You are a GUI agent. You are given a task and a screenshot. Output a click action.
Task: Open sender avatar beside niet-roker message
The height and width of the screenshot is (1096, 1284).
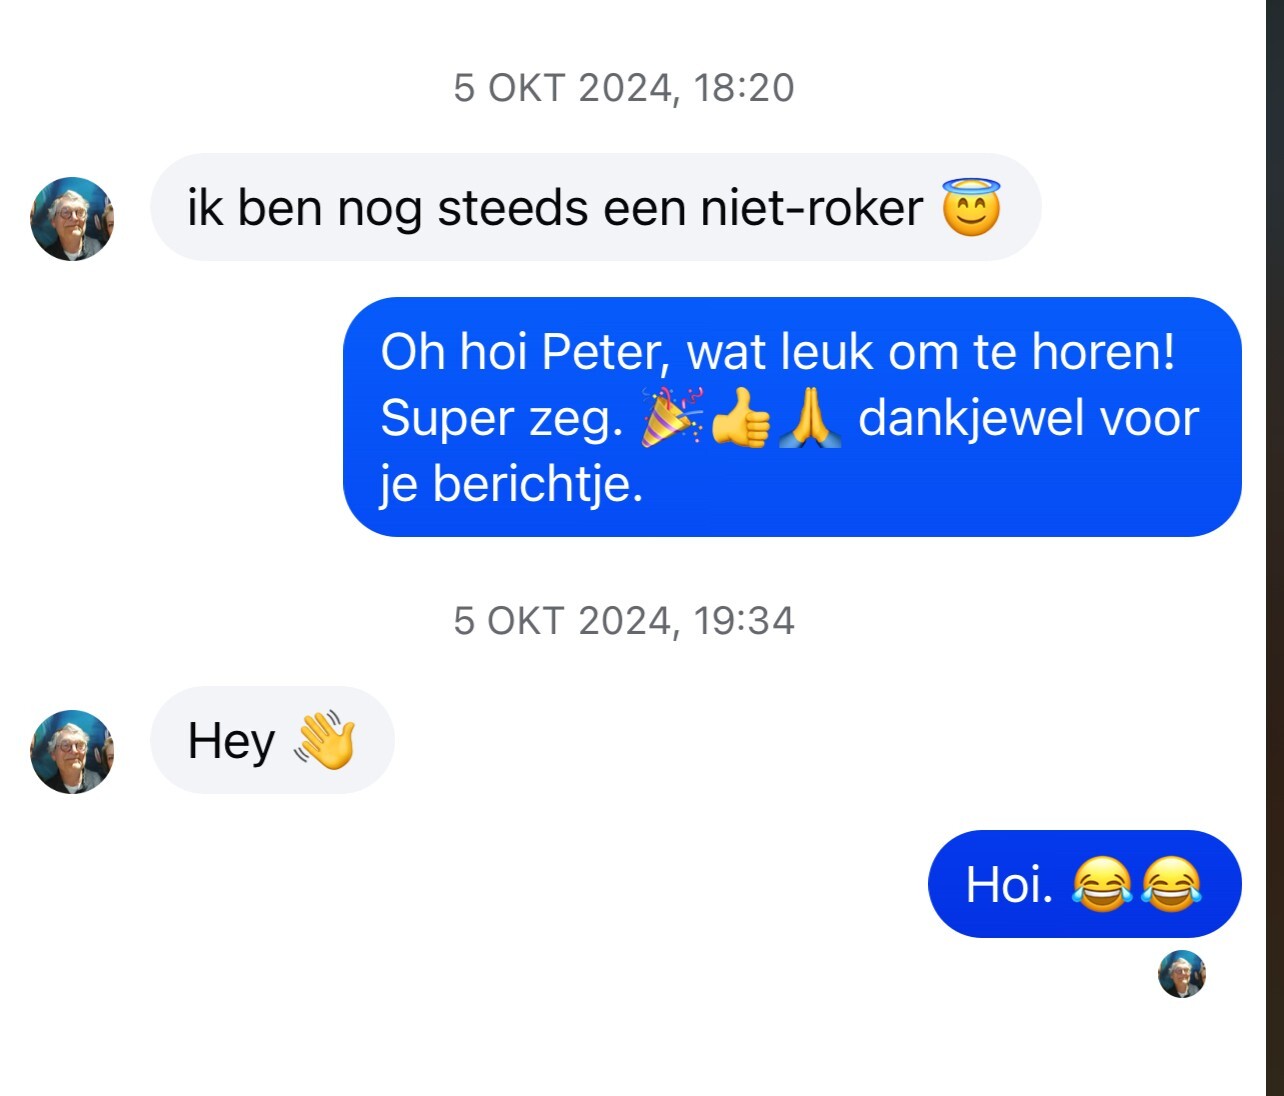(x=72, y=219)
